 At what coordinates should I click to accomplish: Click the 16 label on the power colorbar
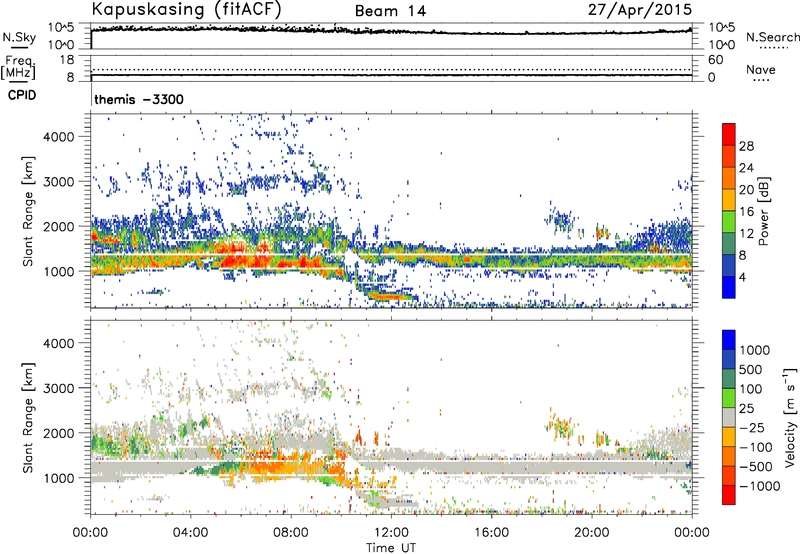point(746,212)
